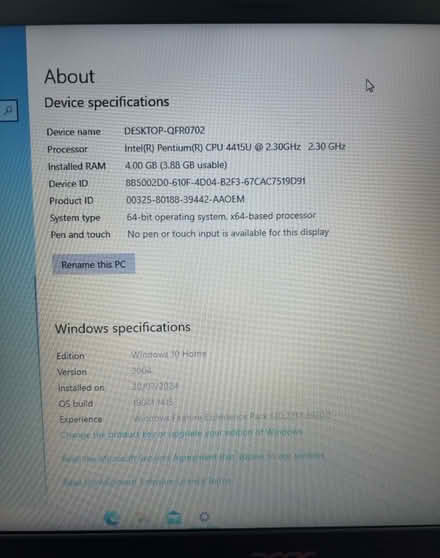Click the Settings gear taskbar icon
Viewport: 440px width, 558px height.
click(204, 516)
